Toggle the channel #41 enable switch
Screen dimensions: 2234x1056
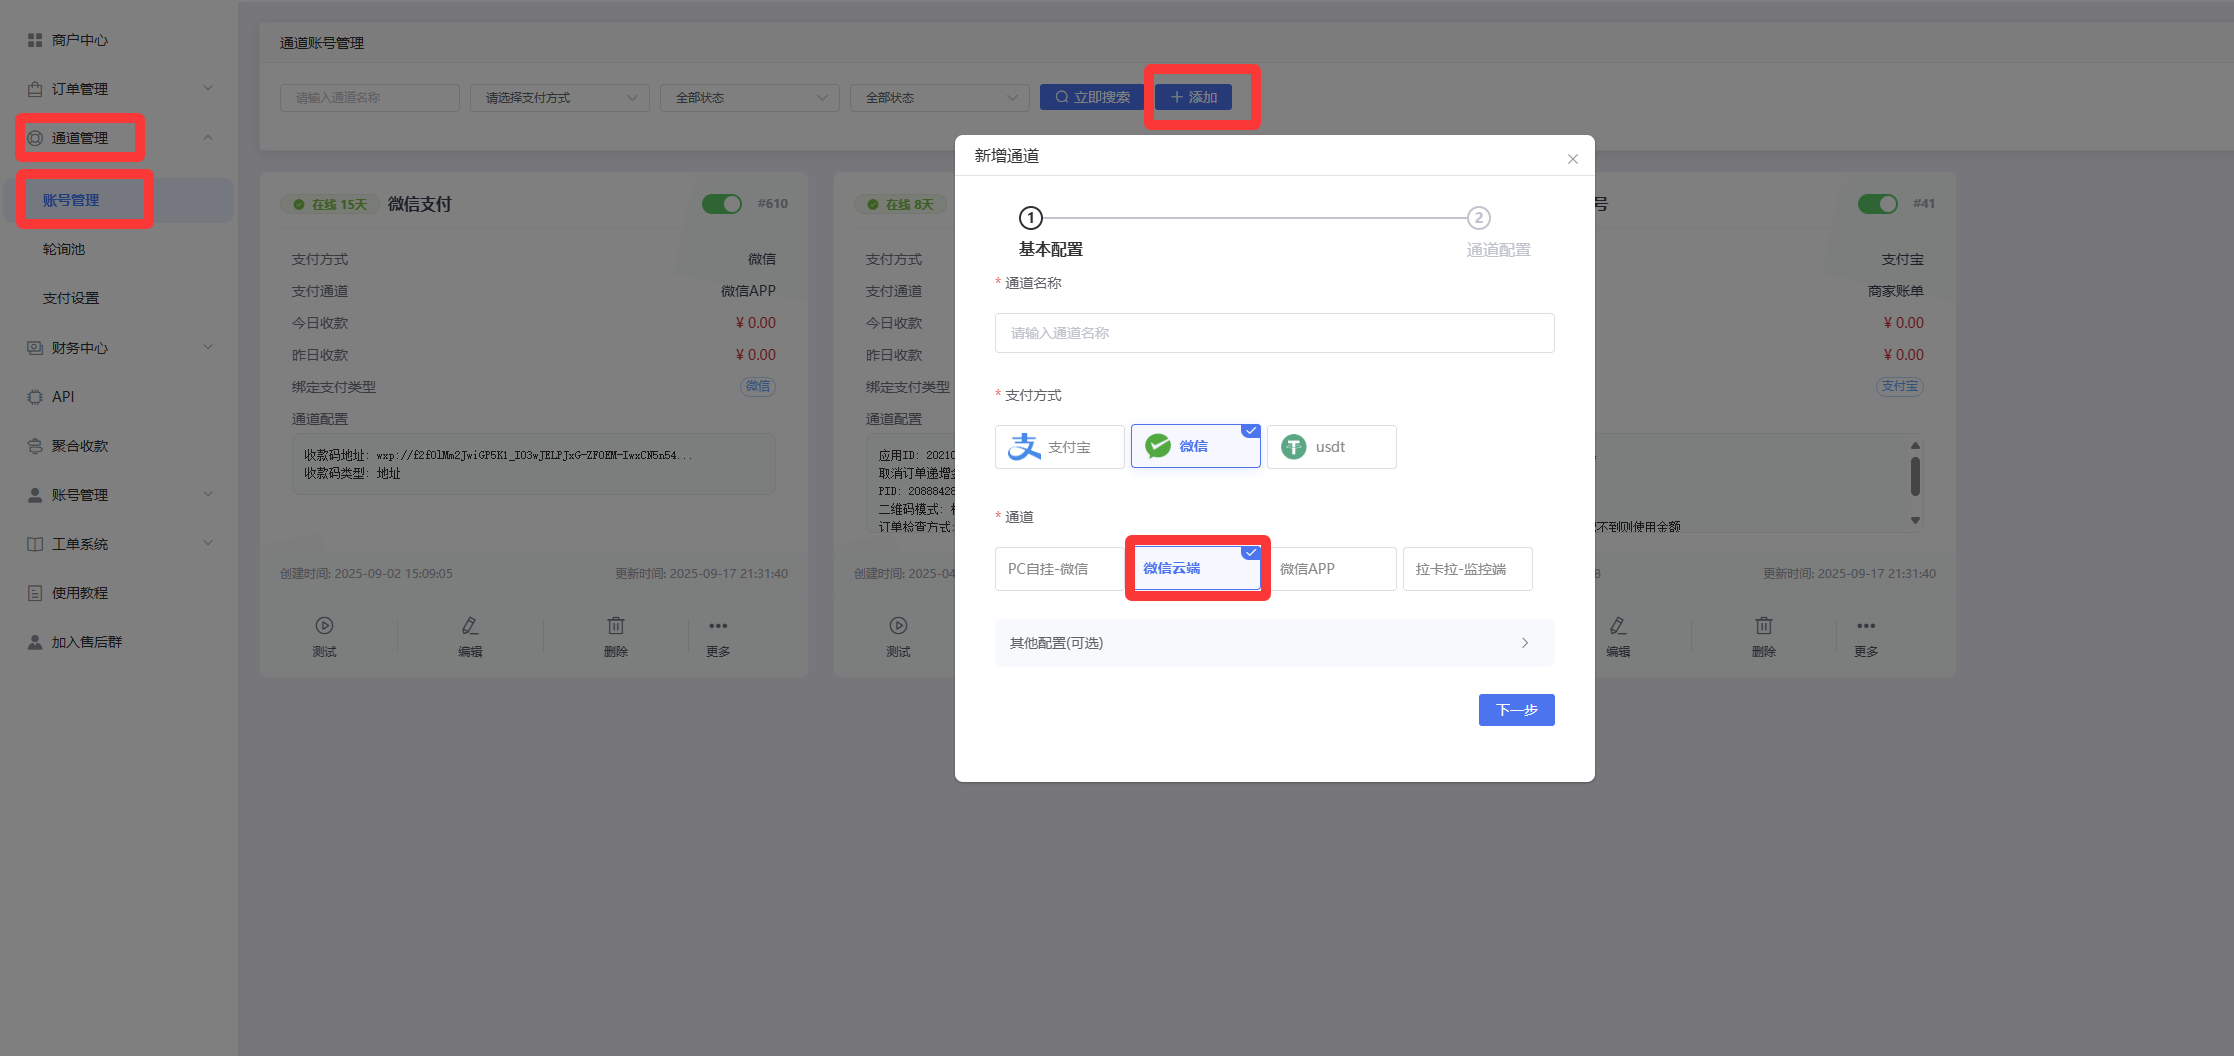click(x=1877, y=204)
